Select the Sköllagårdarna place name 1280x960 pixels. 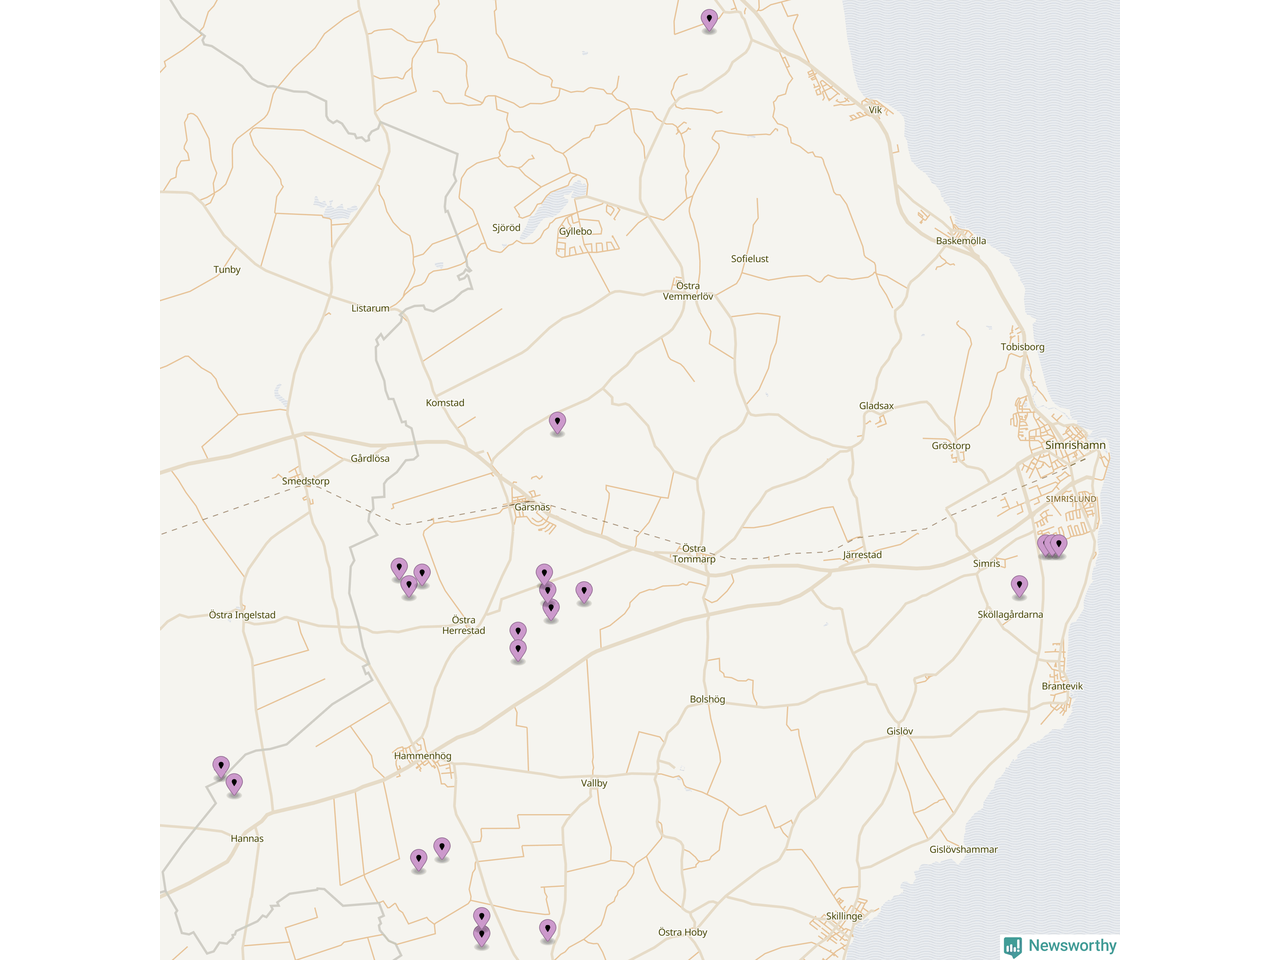pos(1010,615)
